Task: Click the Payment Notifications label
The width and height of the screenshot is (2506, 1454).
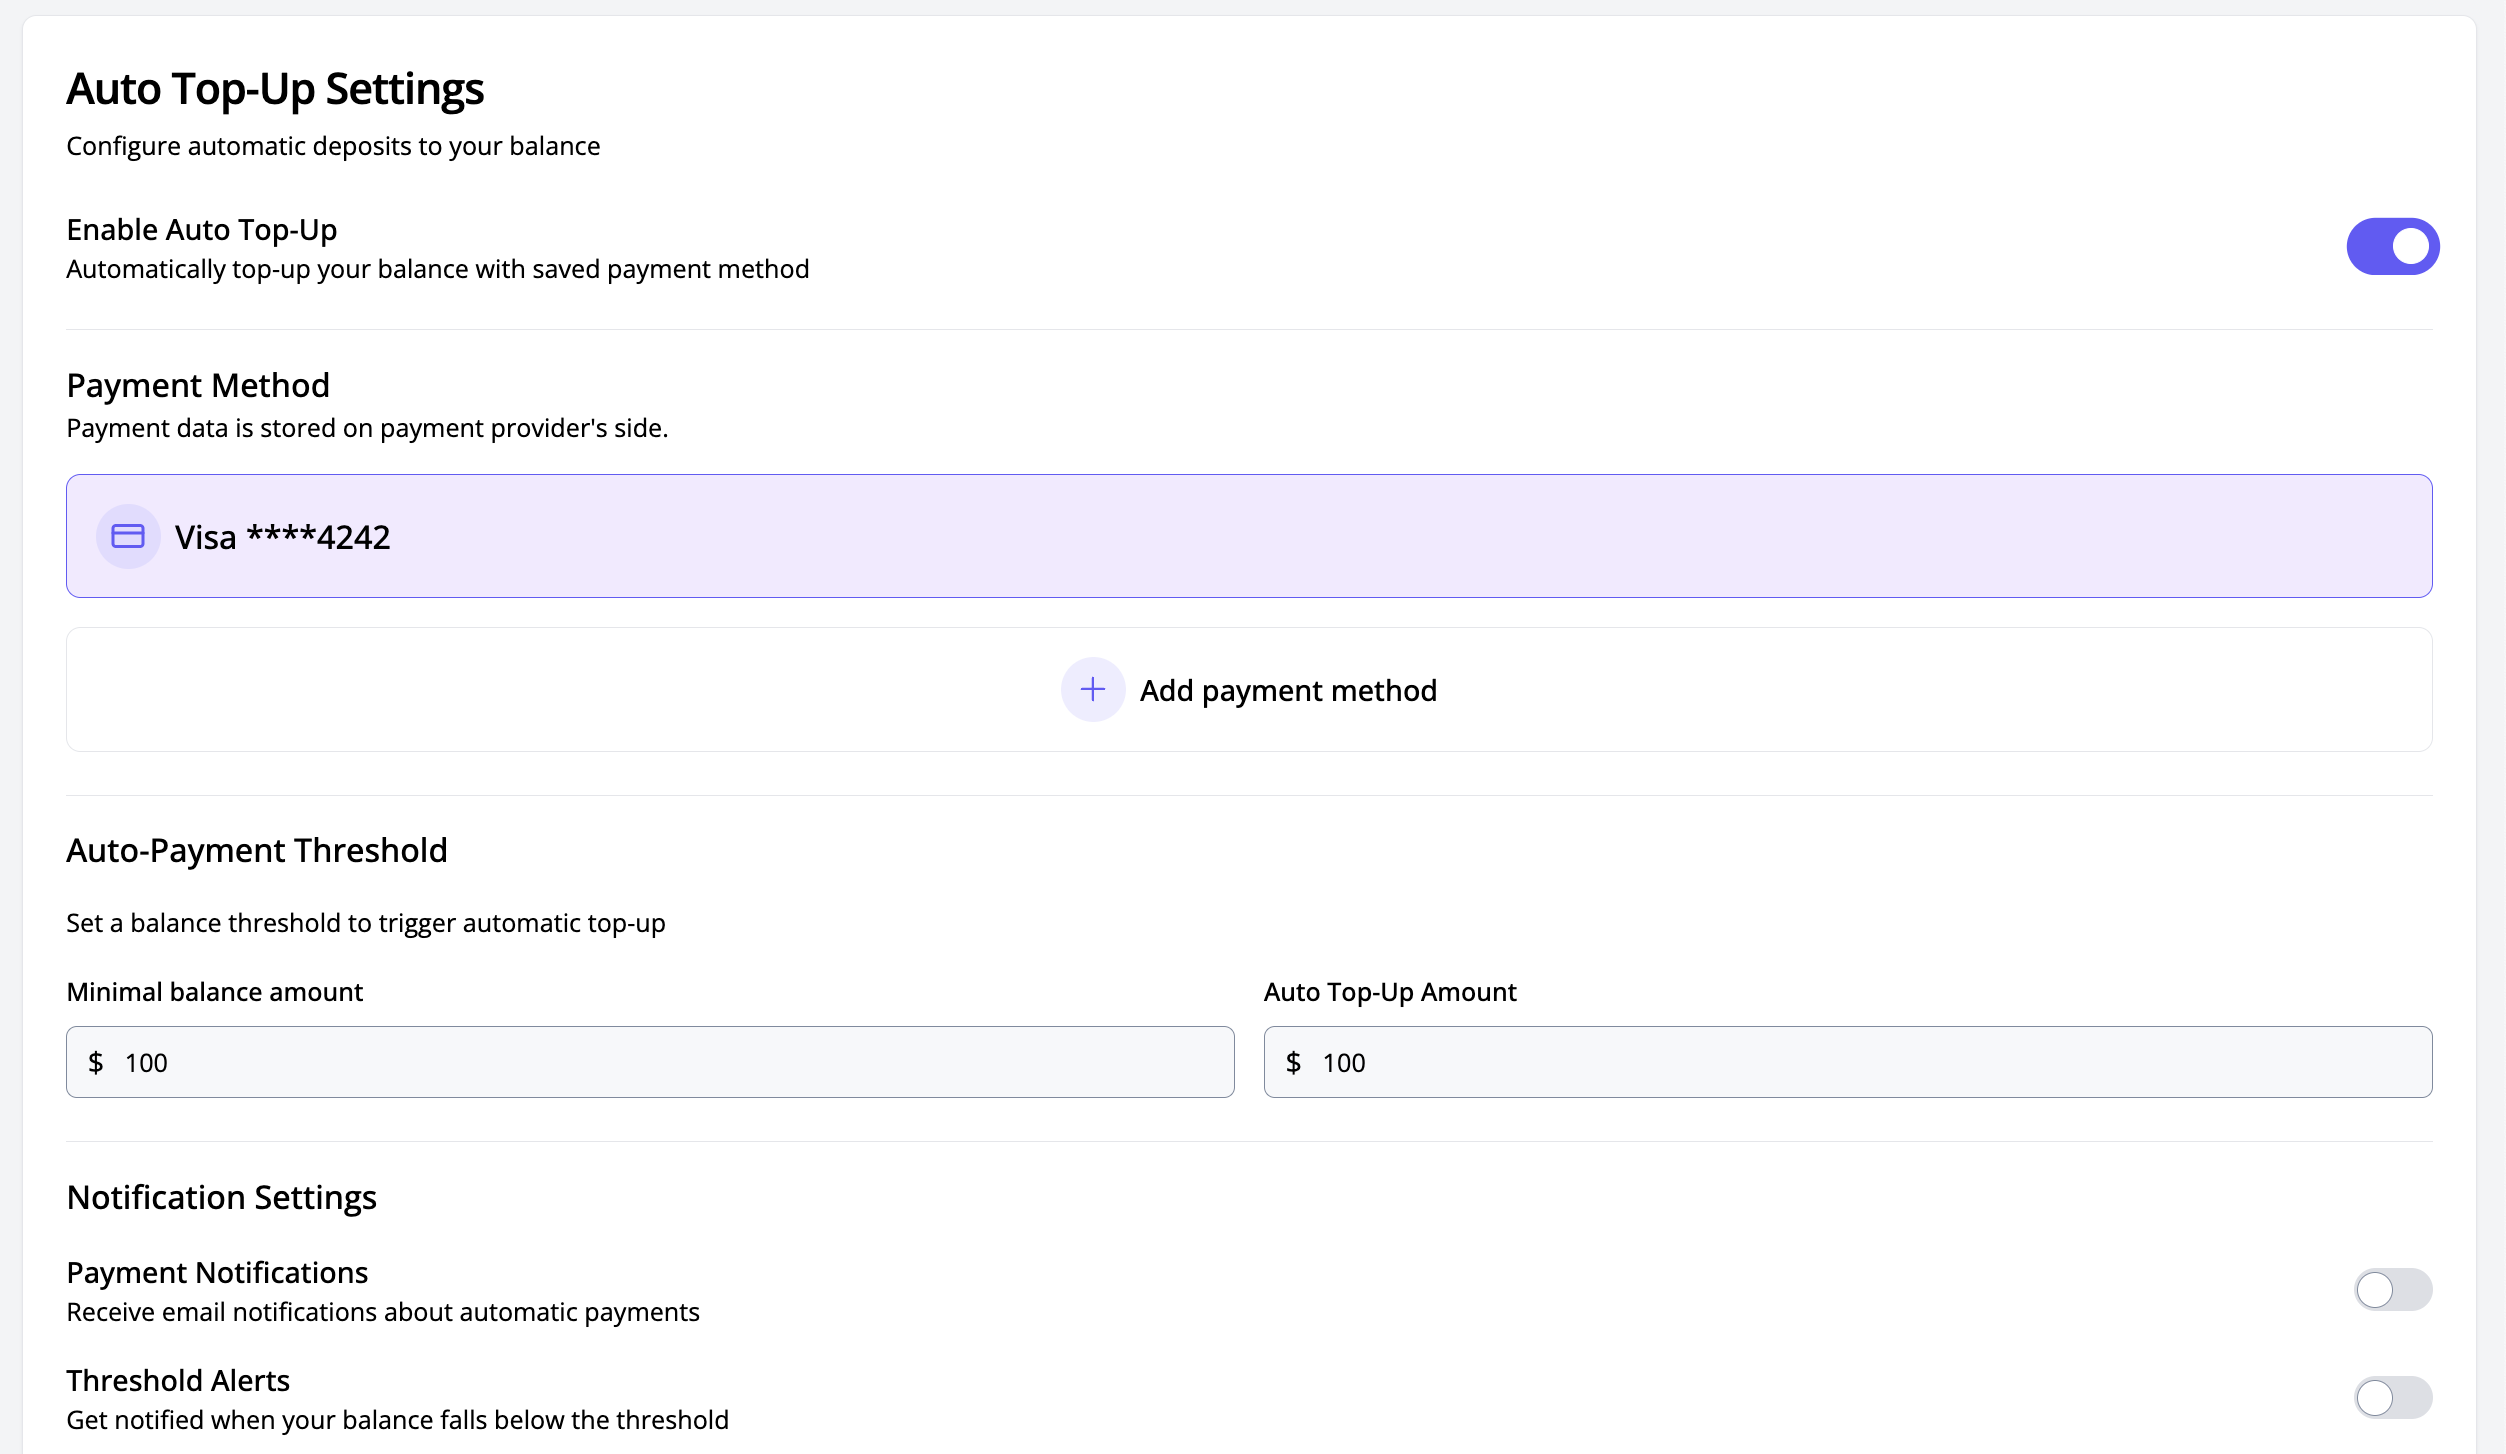Action: [217, 1272]
